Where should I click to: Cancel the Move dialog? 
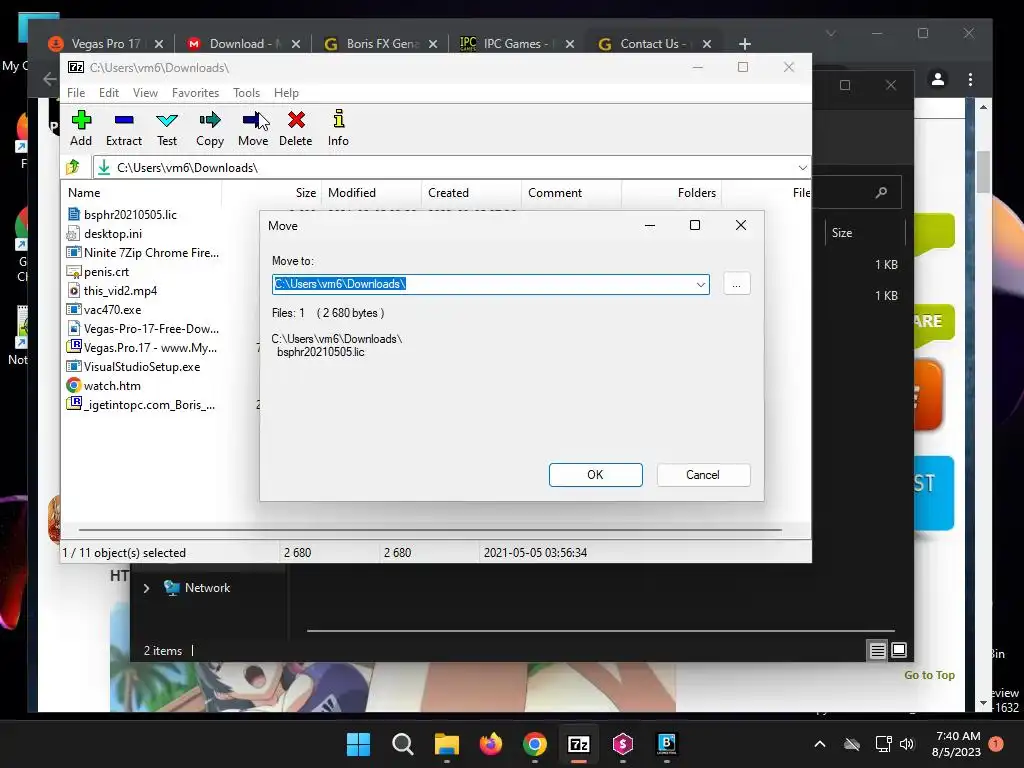703,475
